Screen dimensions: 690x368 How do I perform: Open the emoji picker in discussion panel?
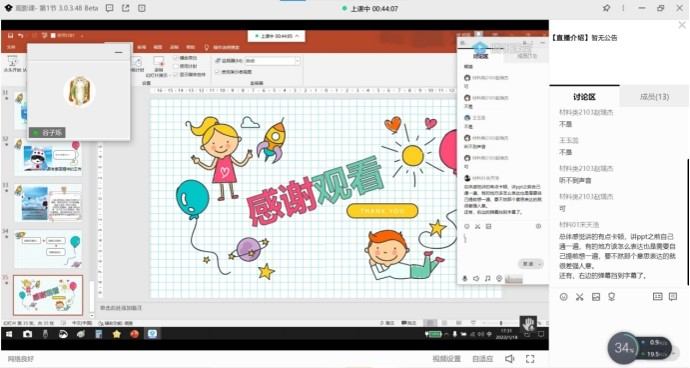(563, 297)
